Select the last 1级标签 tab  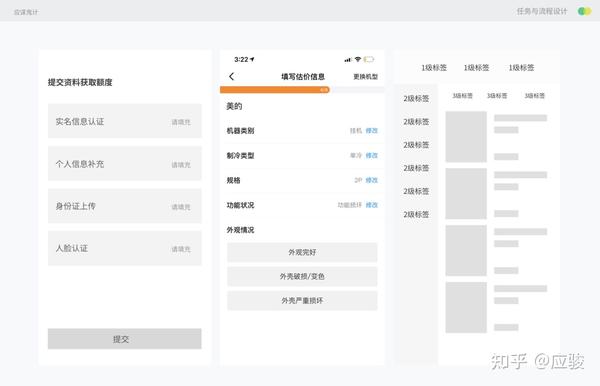tap(521, 68)
